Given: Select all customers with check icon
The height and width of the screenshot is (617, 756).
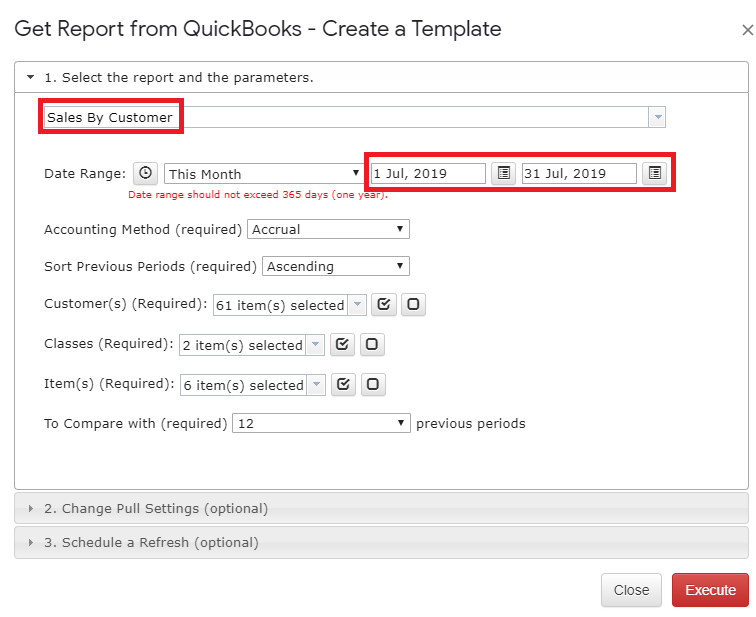Looking at the screenshot, I should (x=384, y=305).
